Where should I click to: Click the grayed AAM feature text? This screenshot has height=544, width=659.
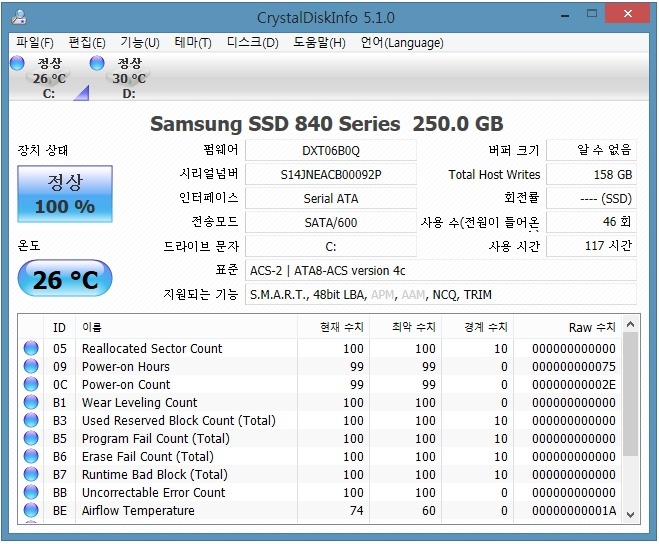[413, 295]
